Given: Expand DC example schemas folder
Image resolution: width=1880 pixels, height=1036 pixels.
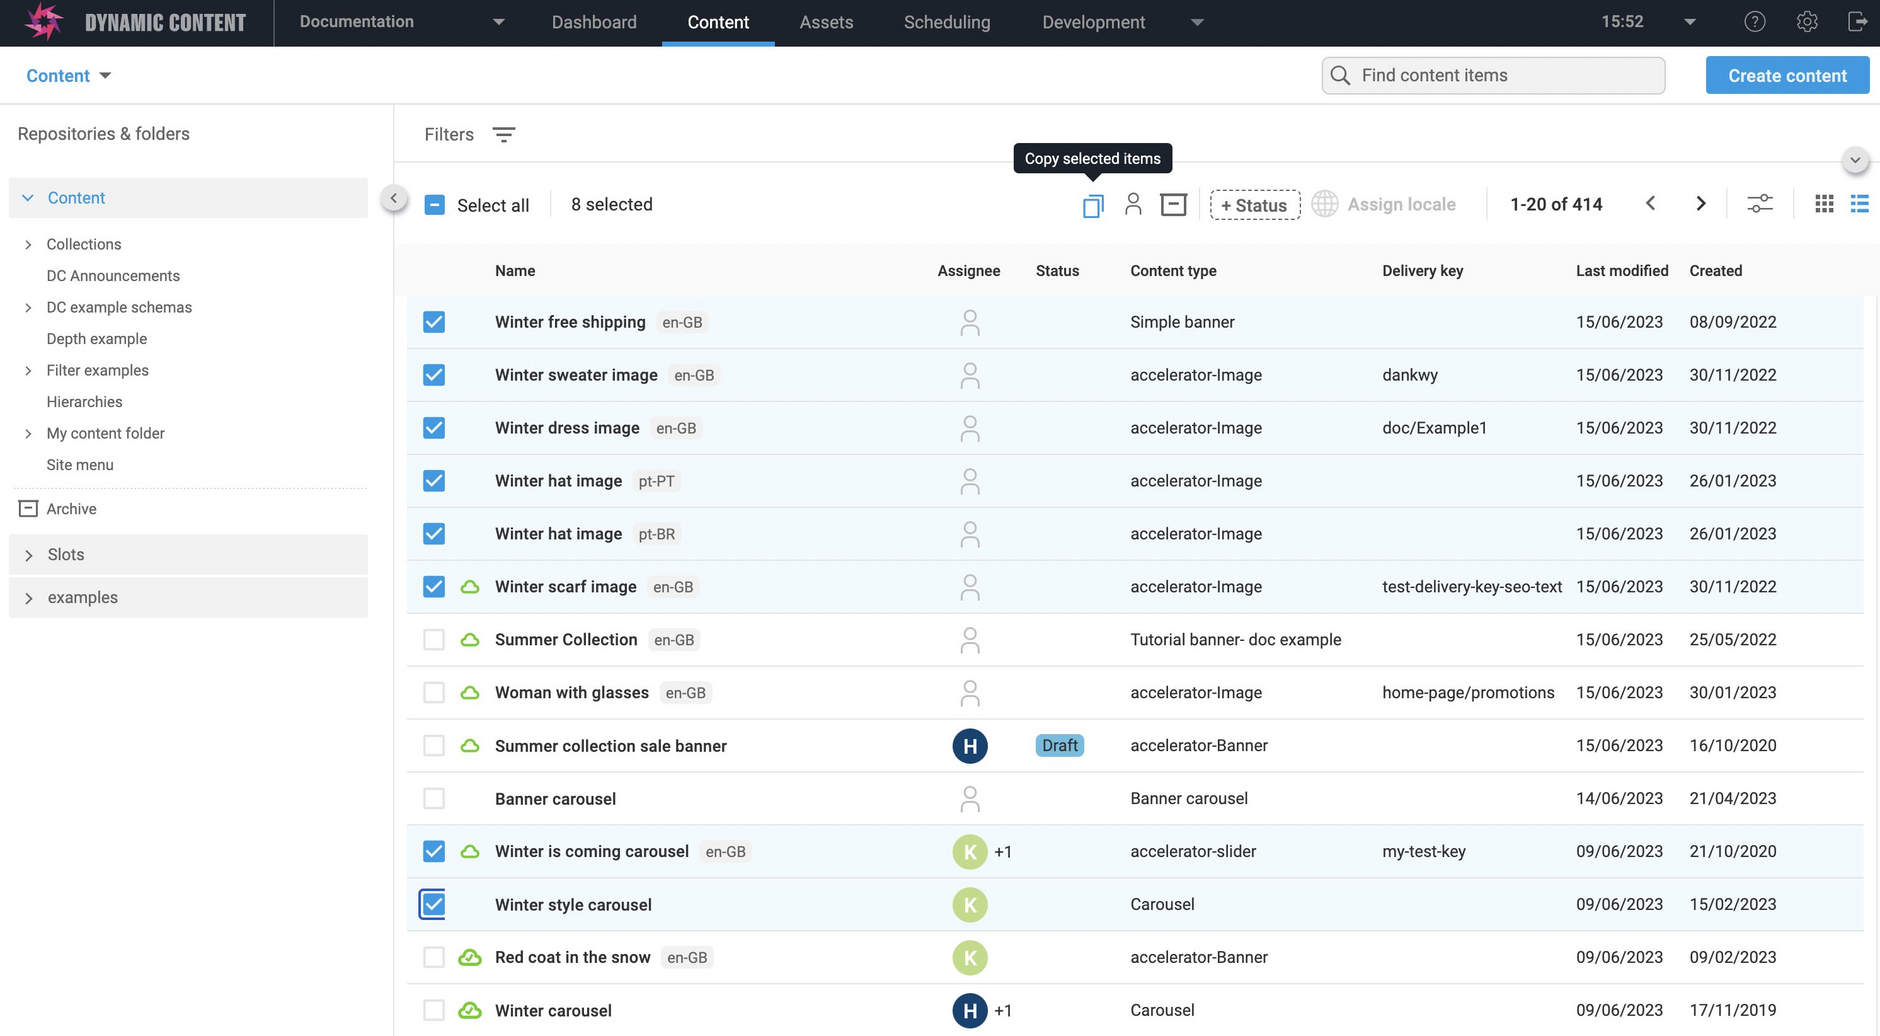Looking at the screenshot, I should [x=28, y=308].
